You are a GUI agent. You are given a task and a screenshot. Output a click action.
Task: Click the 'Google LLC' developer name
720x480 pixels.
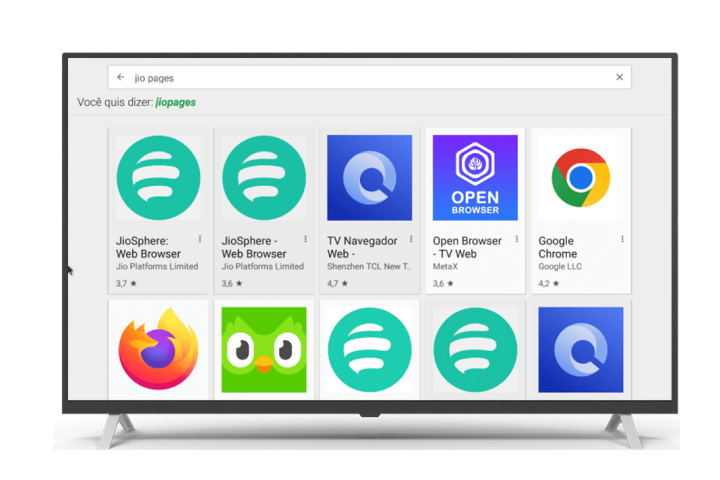click(560, 266)
